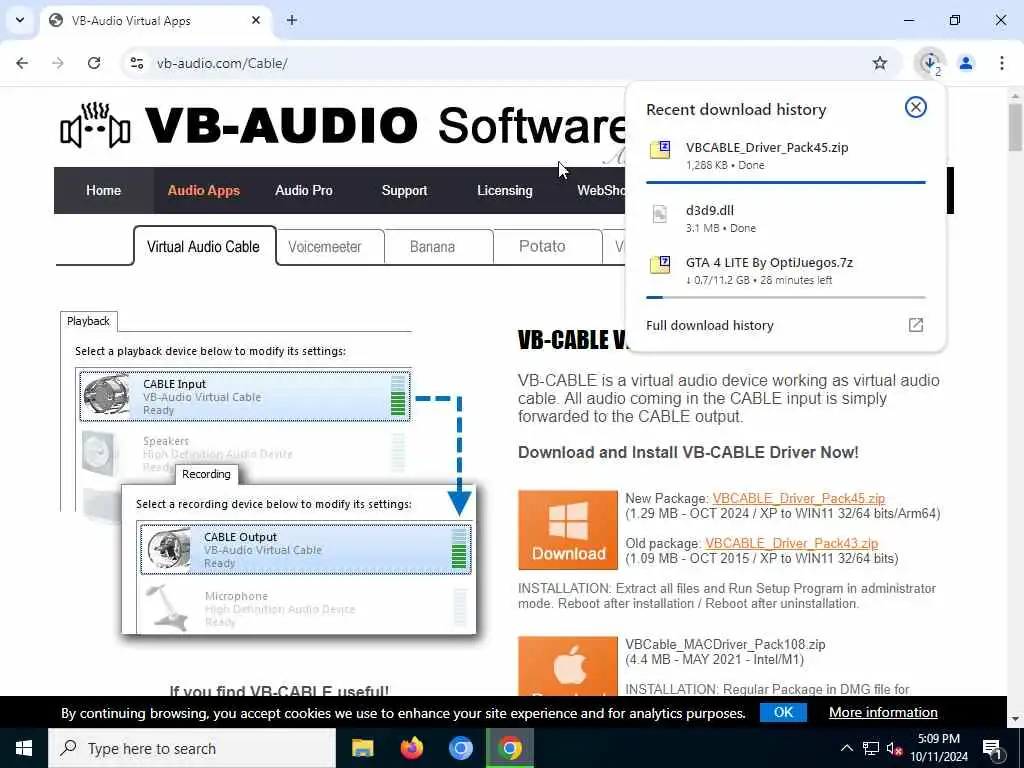Viewport: 1024px width, 768px height.
Task: Launch Firefox from the taskbar
Action: pyautogui.click(x=411, y=748)
